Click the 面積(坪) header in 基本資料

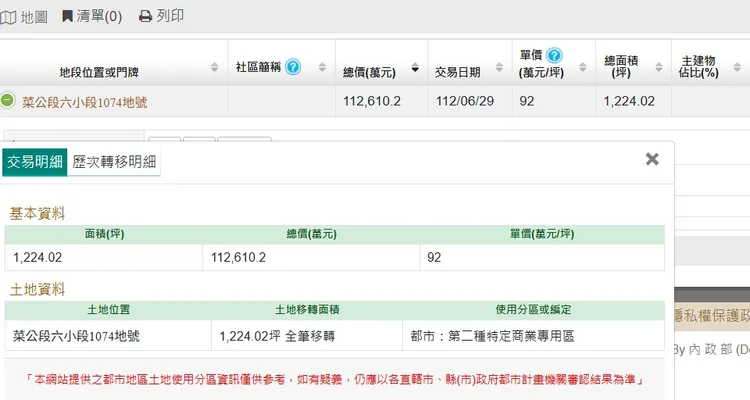pyautogui.click(x=104, y=234)
